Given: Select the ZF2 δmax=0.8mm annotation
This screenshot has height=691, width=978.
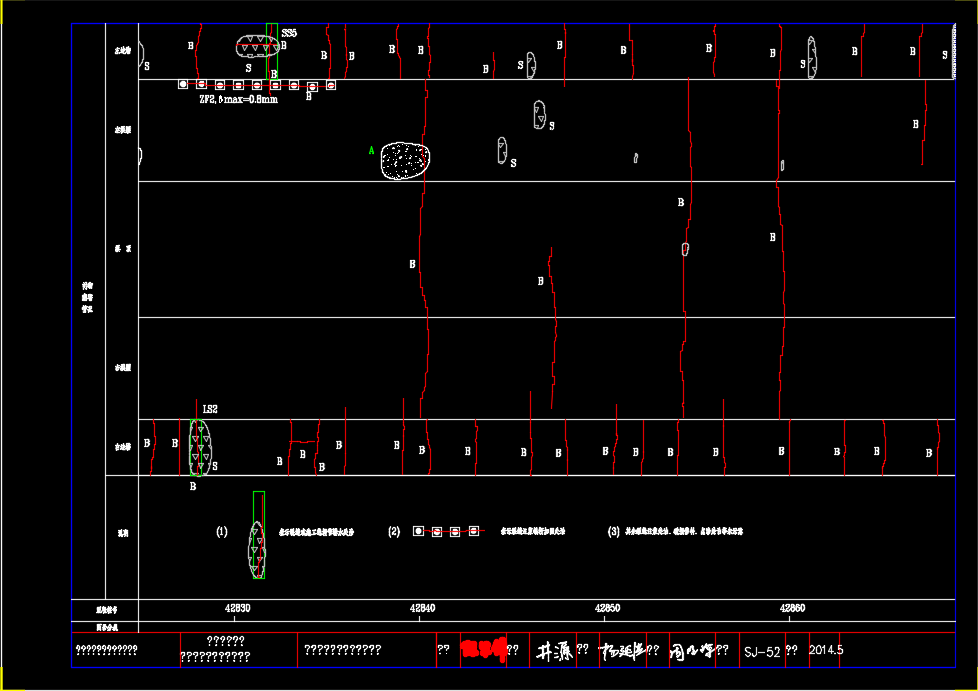Looking at the screenshot, I should (x=238, y=99).
